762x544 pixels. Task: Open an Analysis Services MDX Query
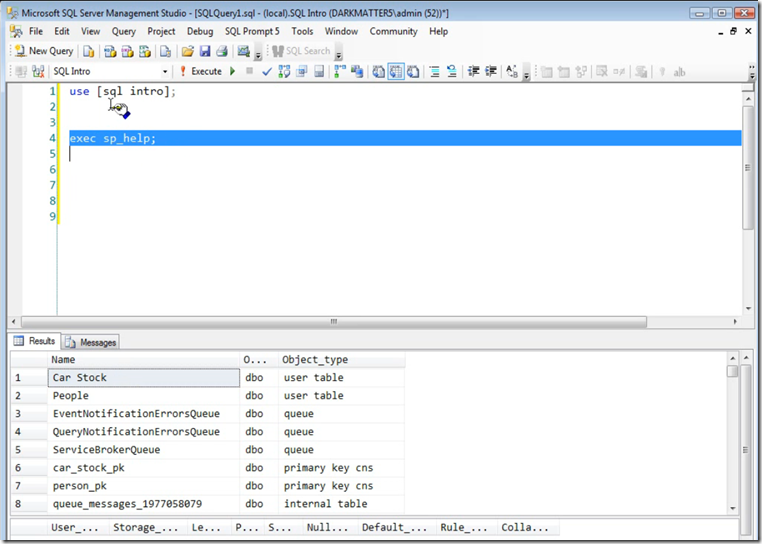(110, 51)
